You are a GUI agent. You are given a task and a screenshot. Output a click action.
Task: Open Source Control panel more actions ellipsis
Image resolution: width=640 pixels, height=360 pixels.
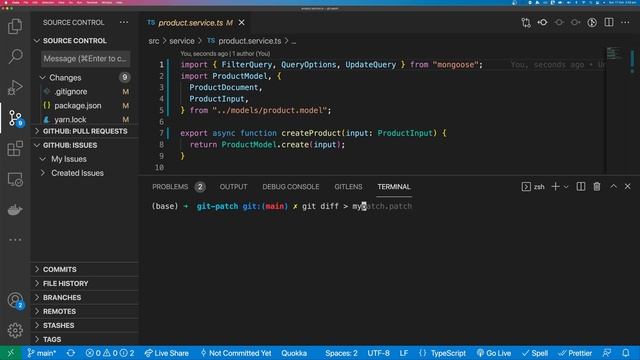[x=124, y=22]
